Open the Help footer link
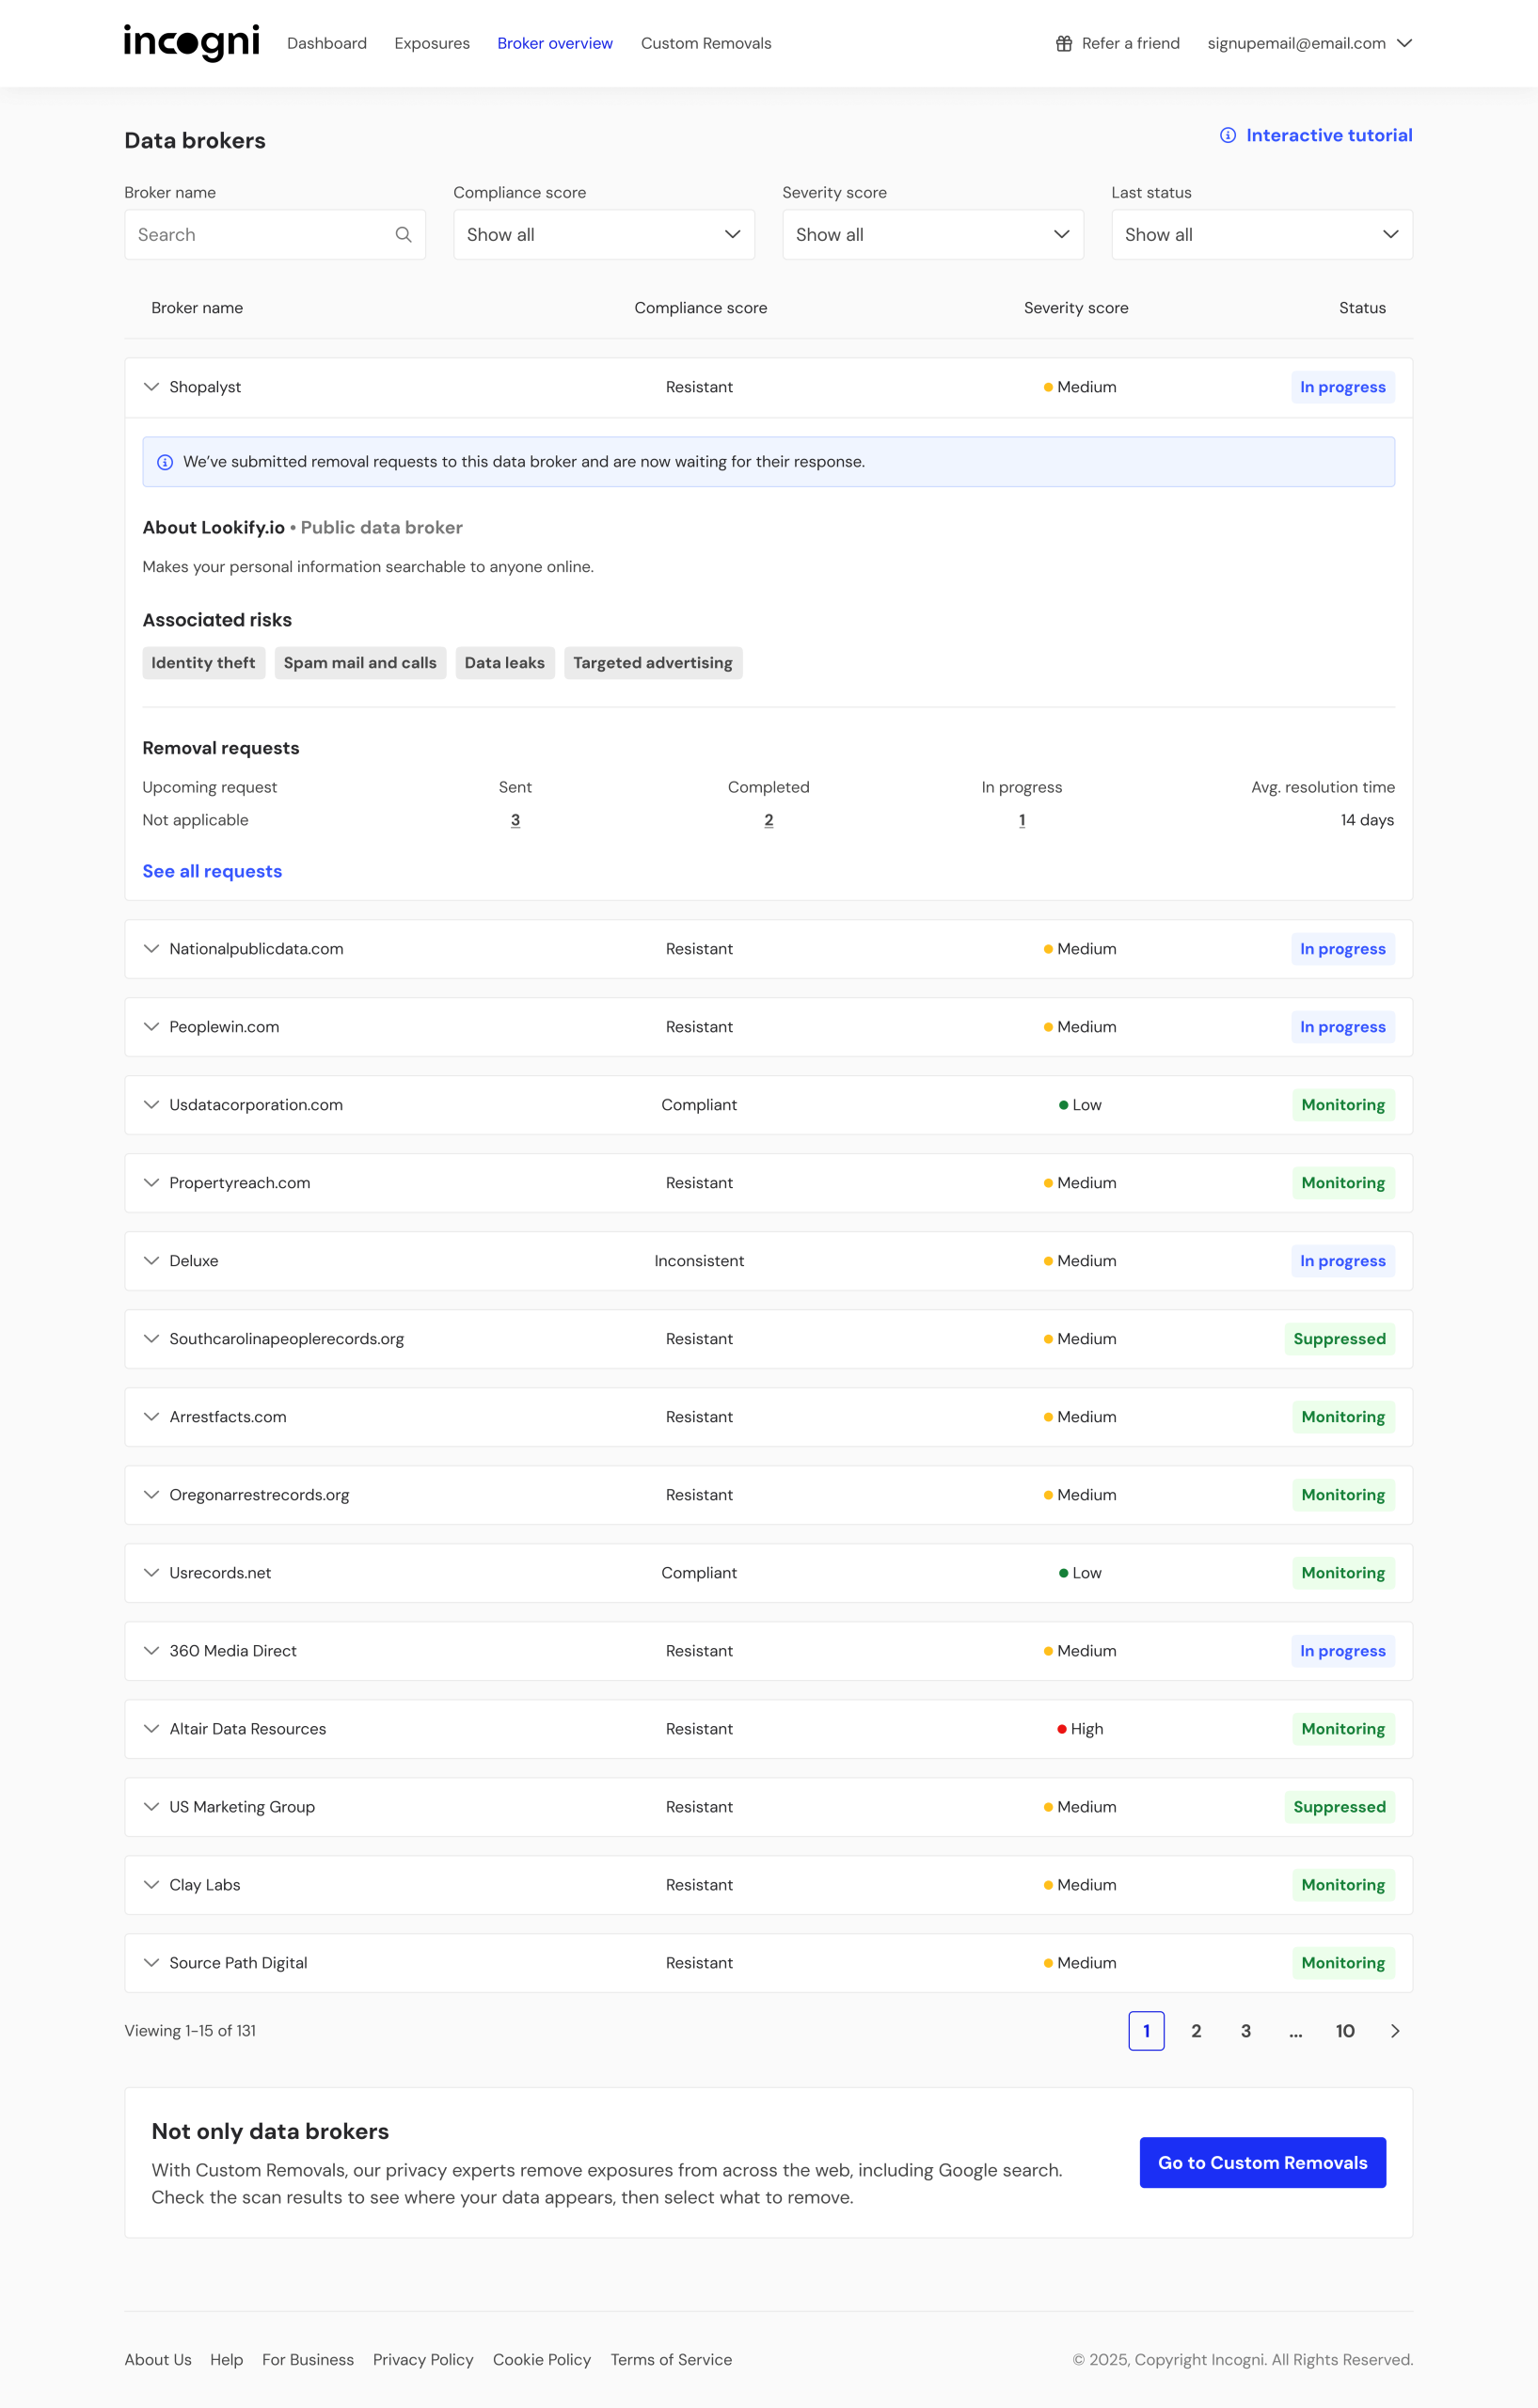1538x2408 pixels. (x=227, y=2360)
